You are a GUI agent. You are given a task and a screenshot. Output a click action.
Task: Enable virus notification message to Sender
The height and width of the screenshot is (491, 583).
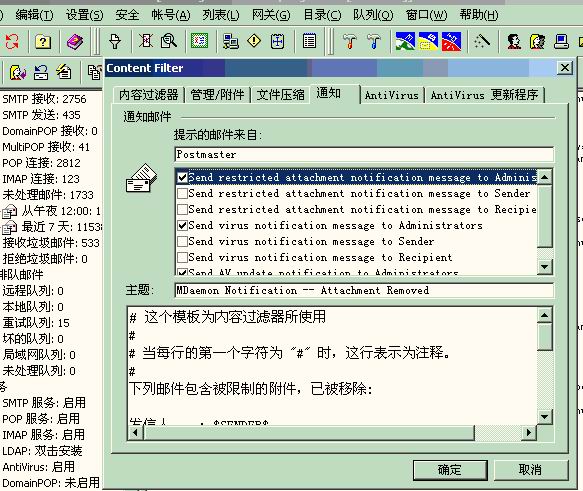point(182,242)
